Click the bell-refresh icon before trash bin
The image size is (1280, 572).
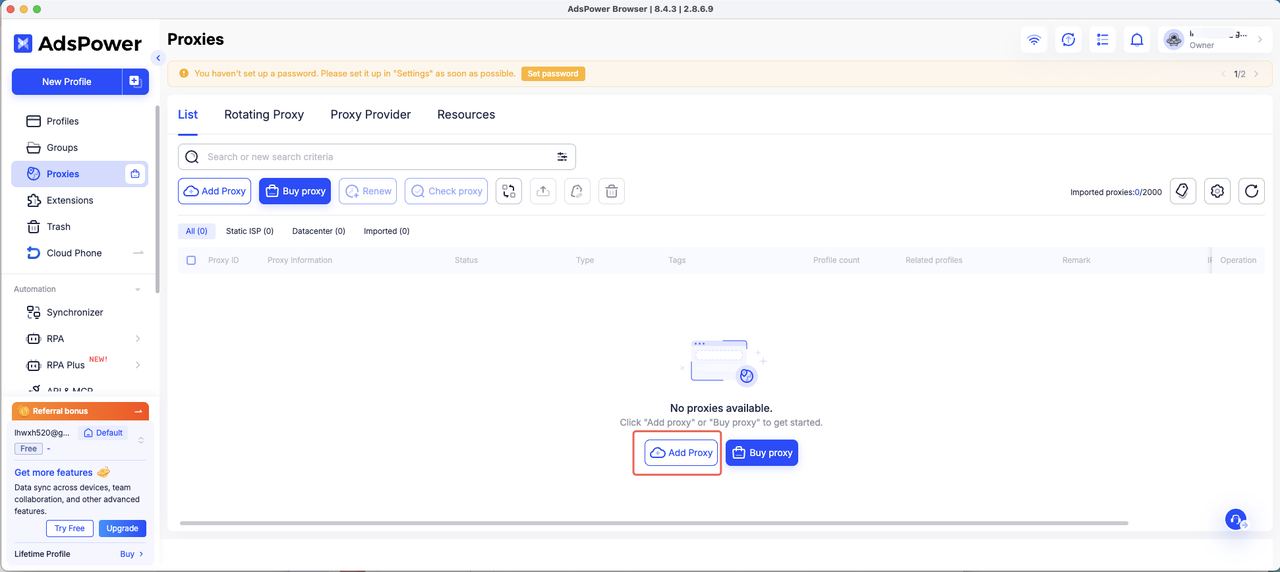577,191
